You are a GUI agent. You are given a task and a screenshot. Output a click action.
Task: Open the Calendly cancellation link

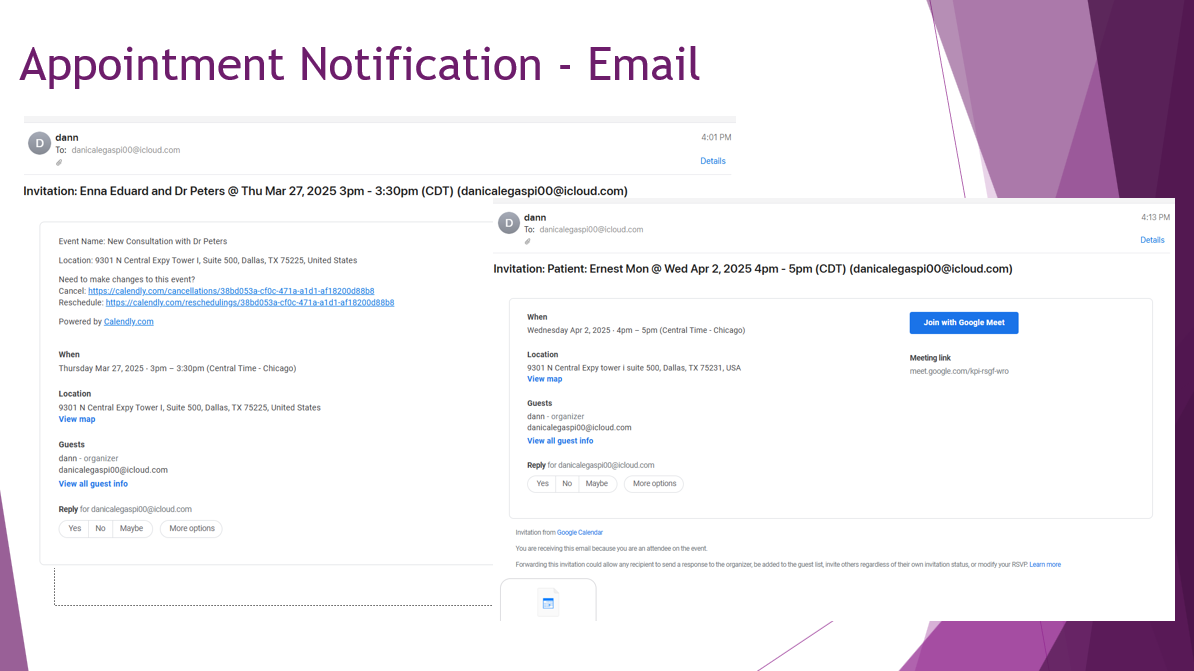point(231,291)
